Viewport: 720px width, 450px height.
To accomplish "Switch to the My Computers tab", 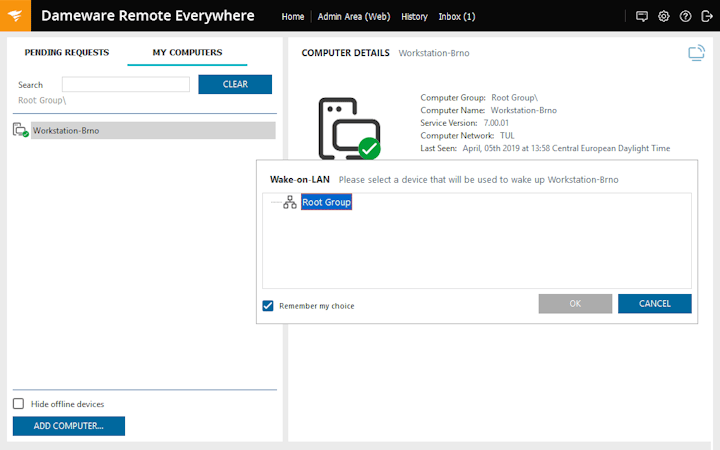I will pos(187,52).
